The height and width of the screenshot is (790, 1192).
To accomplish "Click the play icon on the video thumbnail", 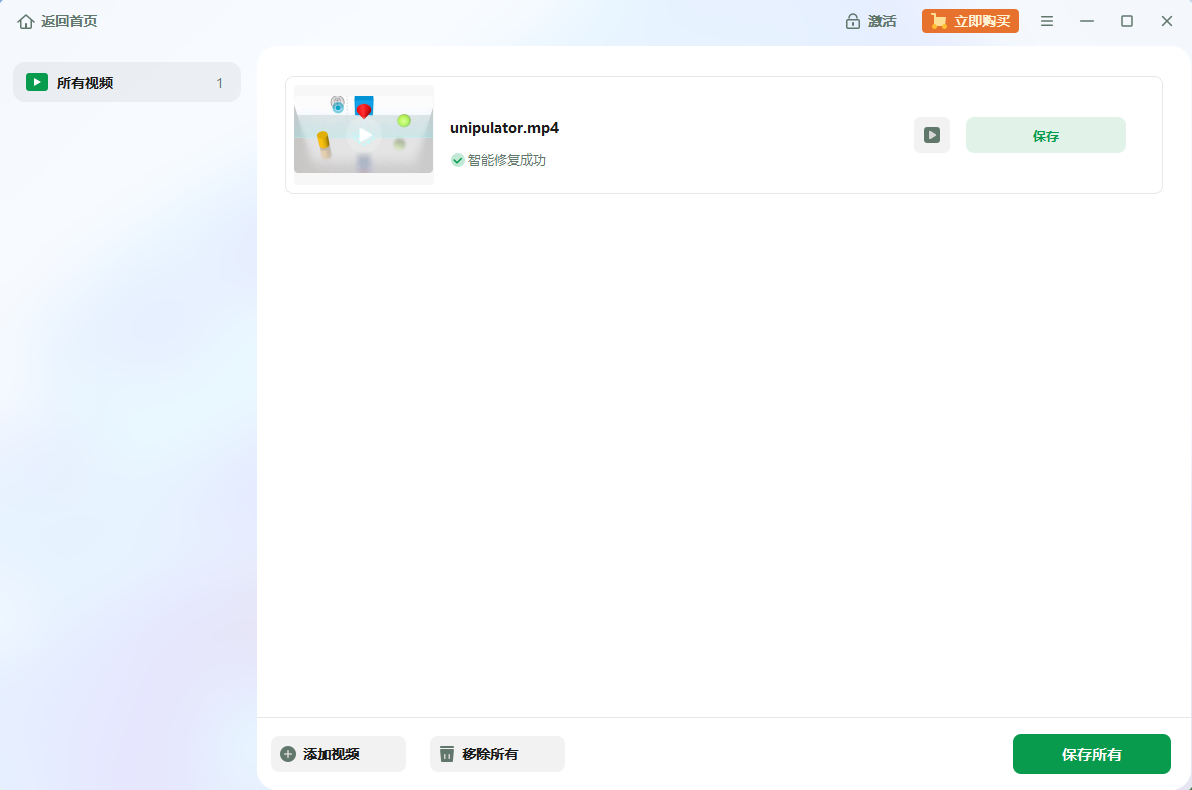I will click(x=364, y=133).
